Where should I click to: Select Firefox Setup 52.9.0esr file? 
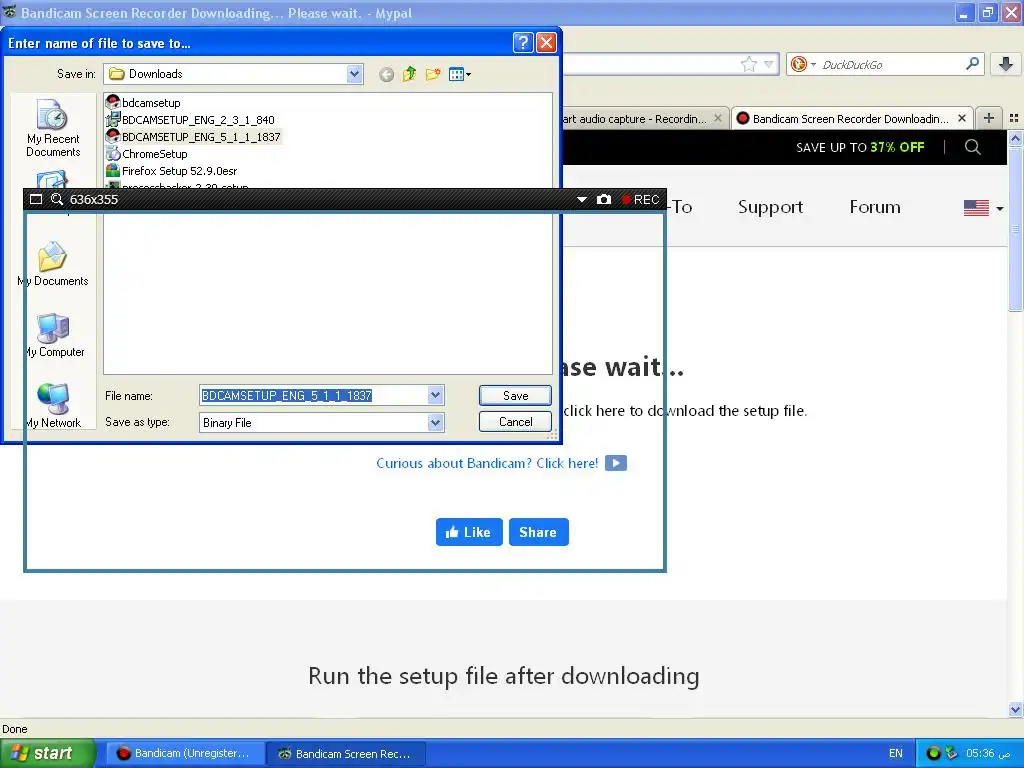tap(171, 170)
